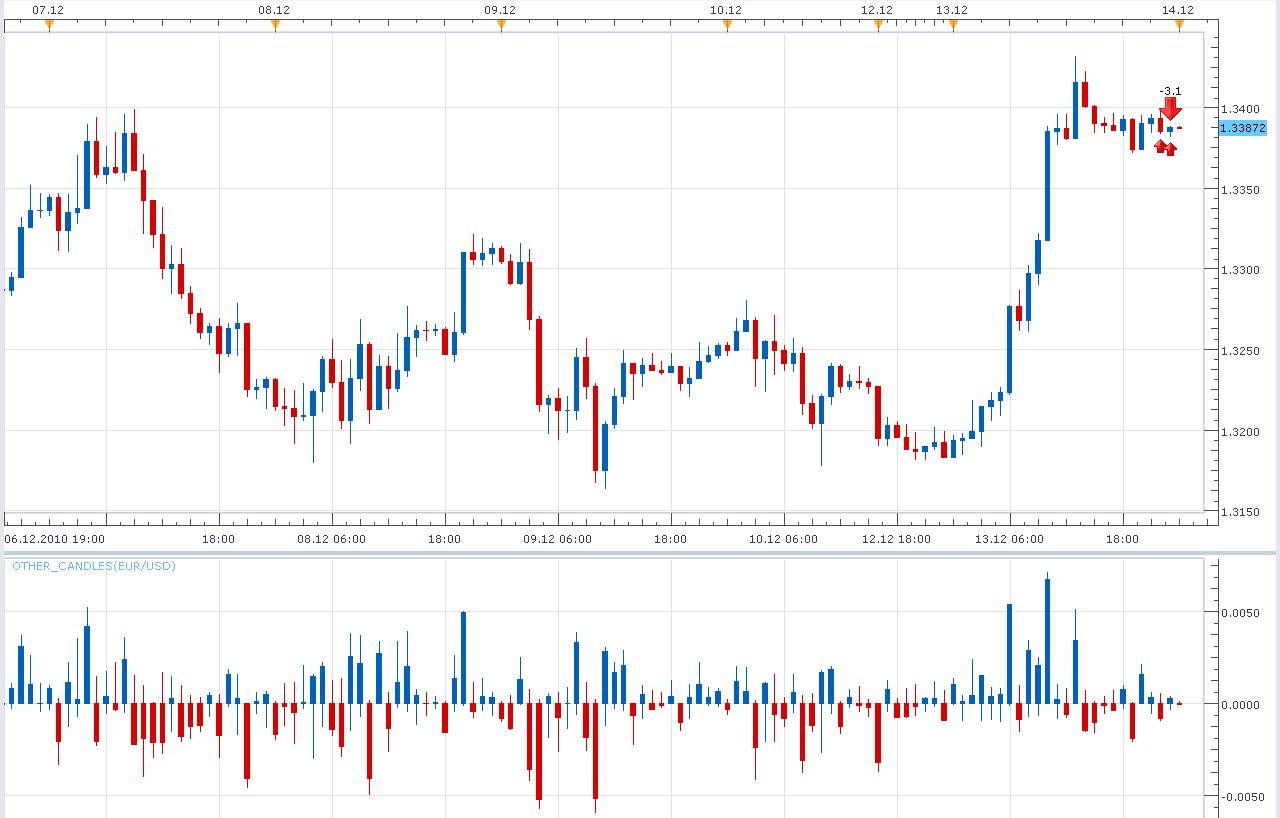Click the left small red up arrow

(x=1161, y=147)
